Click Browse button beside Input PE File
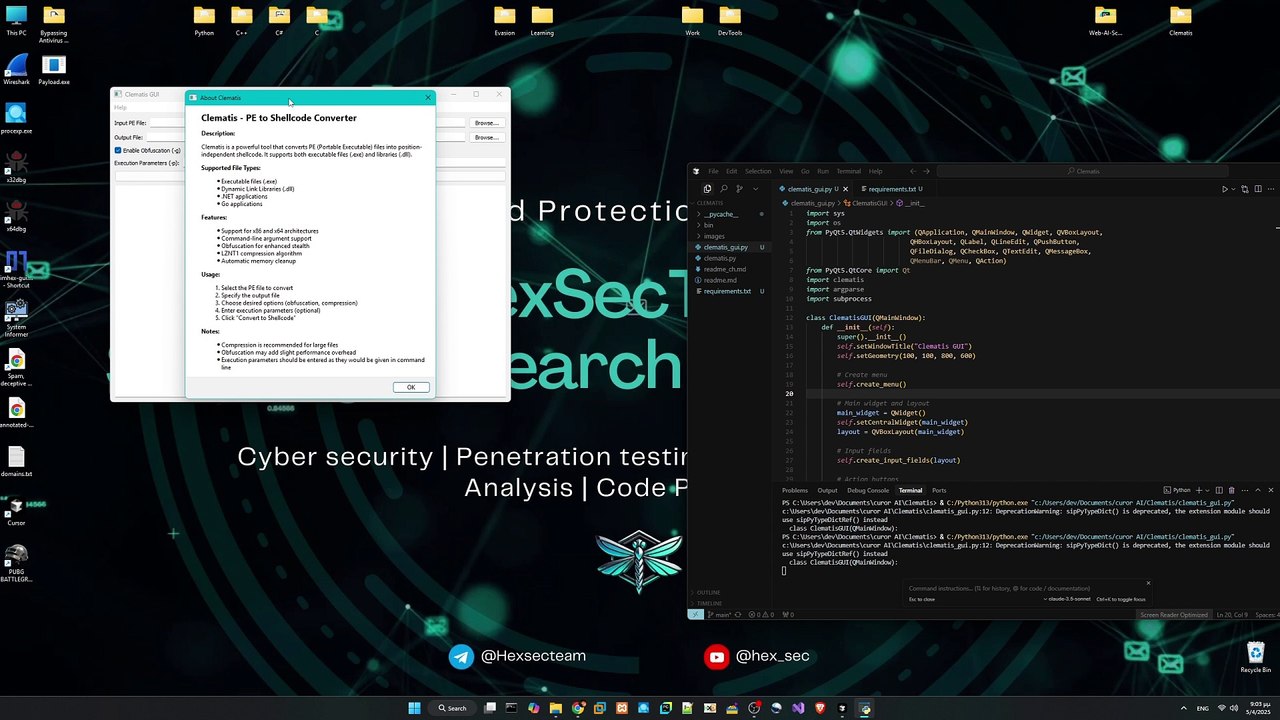Screen dimensions: 1280x720 pyautogui.click(x=486, y=123)
